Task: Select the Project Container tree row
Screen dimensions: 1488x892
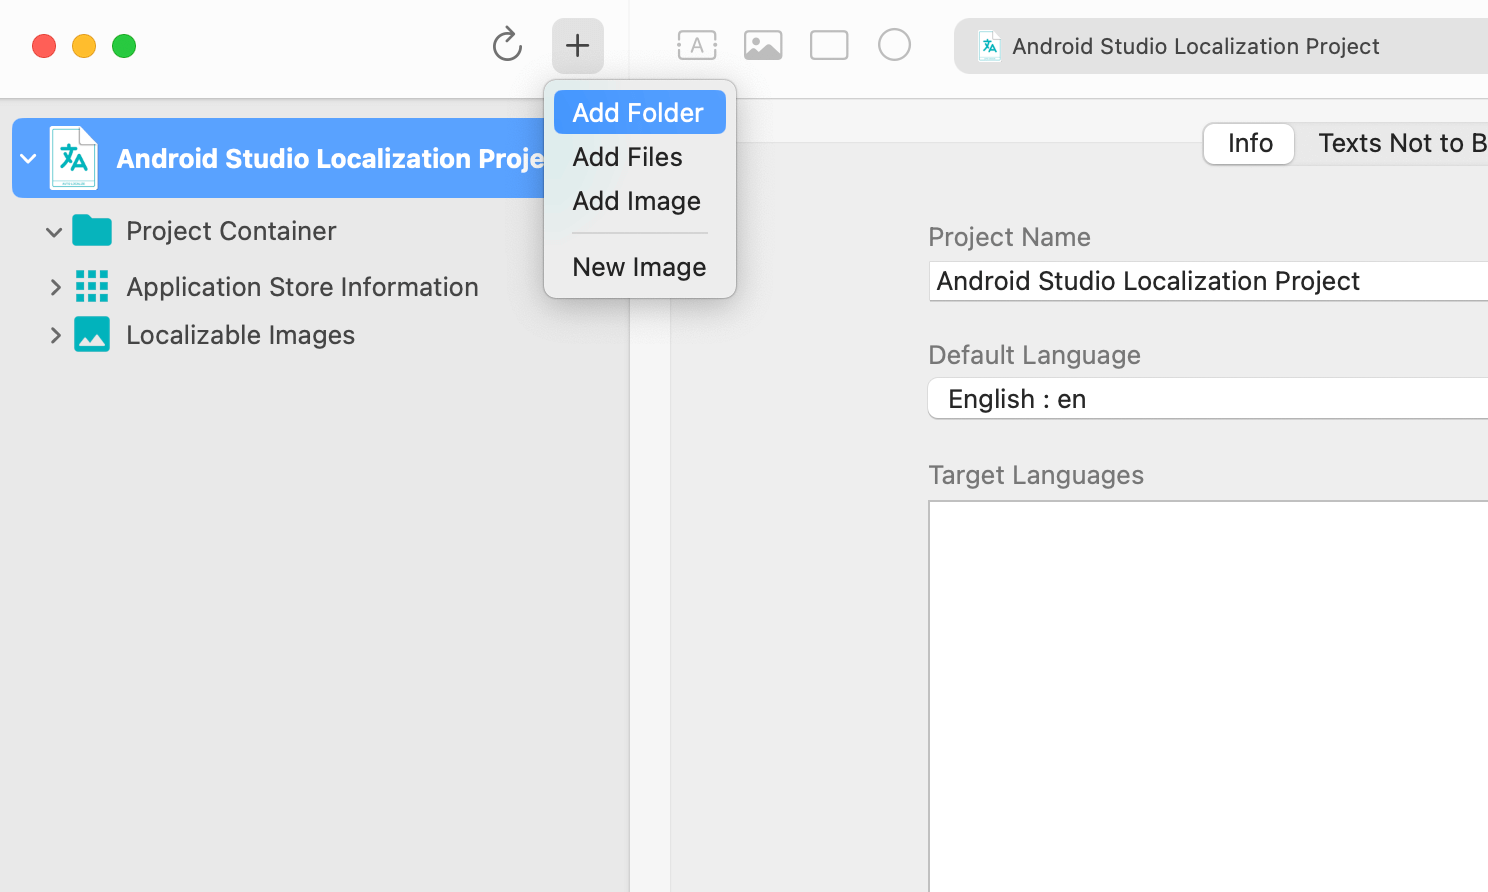Action: coord(314,231)
